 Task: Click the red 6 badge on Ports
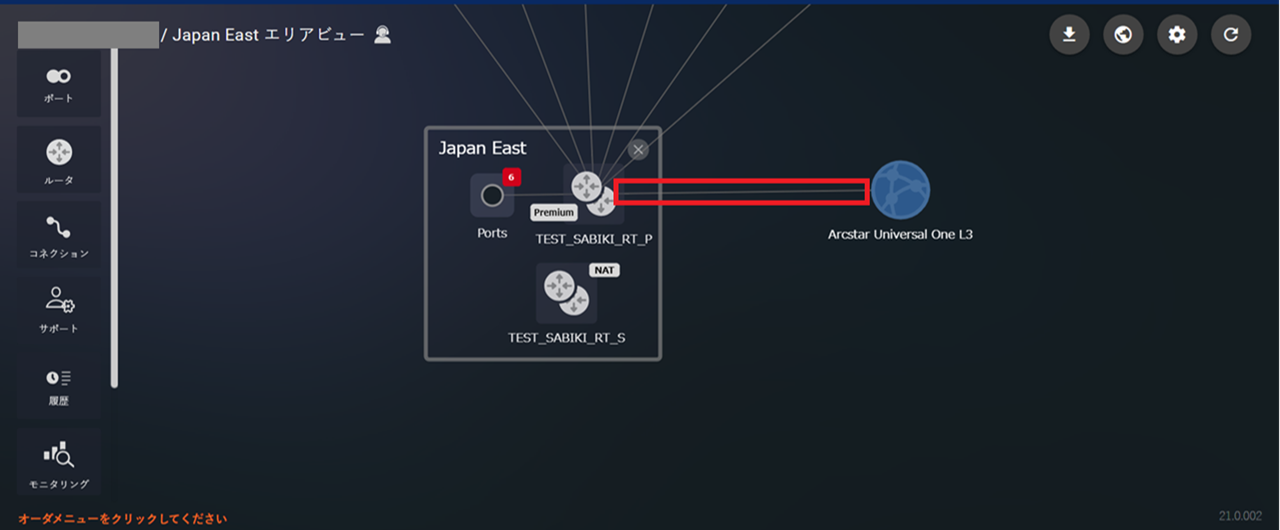(511, 177)
